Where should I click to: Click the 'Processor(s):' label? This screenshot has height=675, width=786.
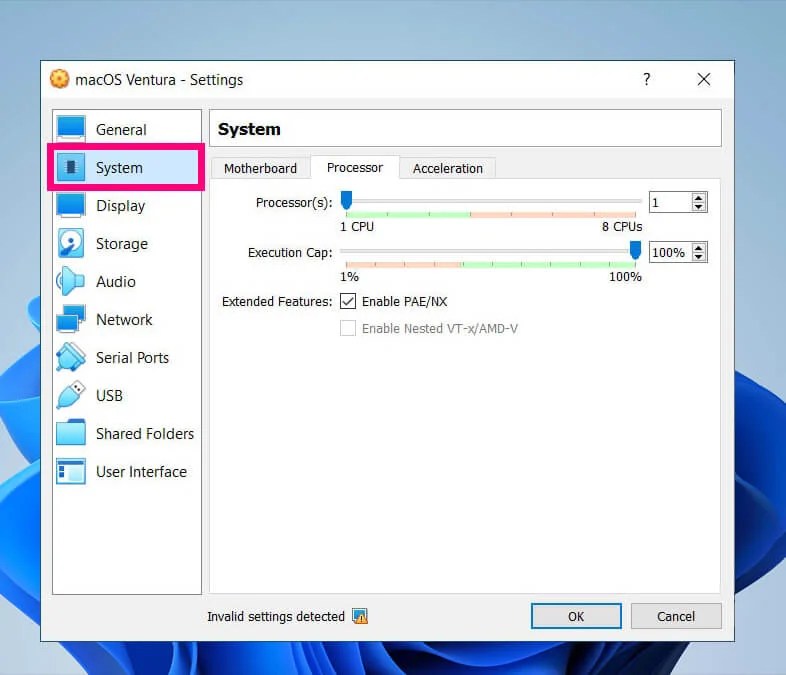pyautogui.click(x=294, y=202)
